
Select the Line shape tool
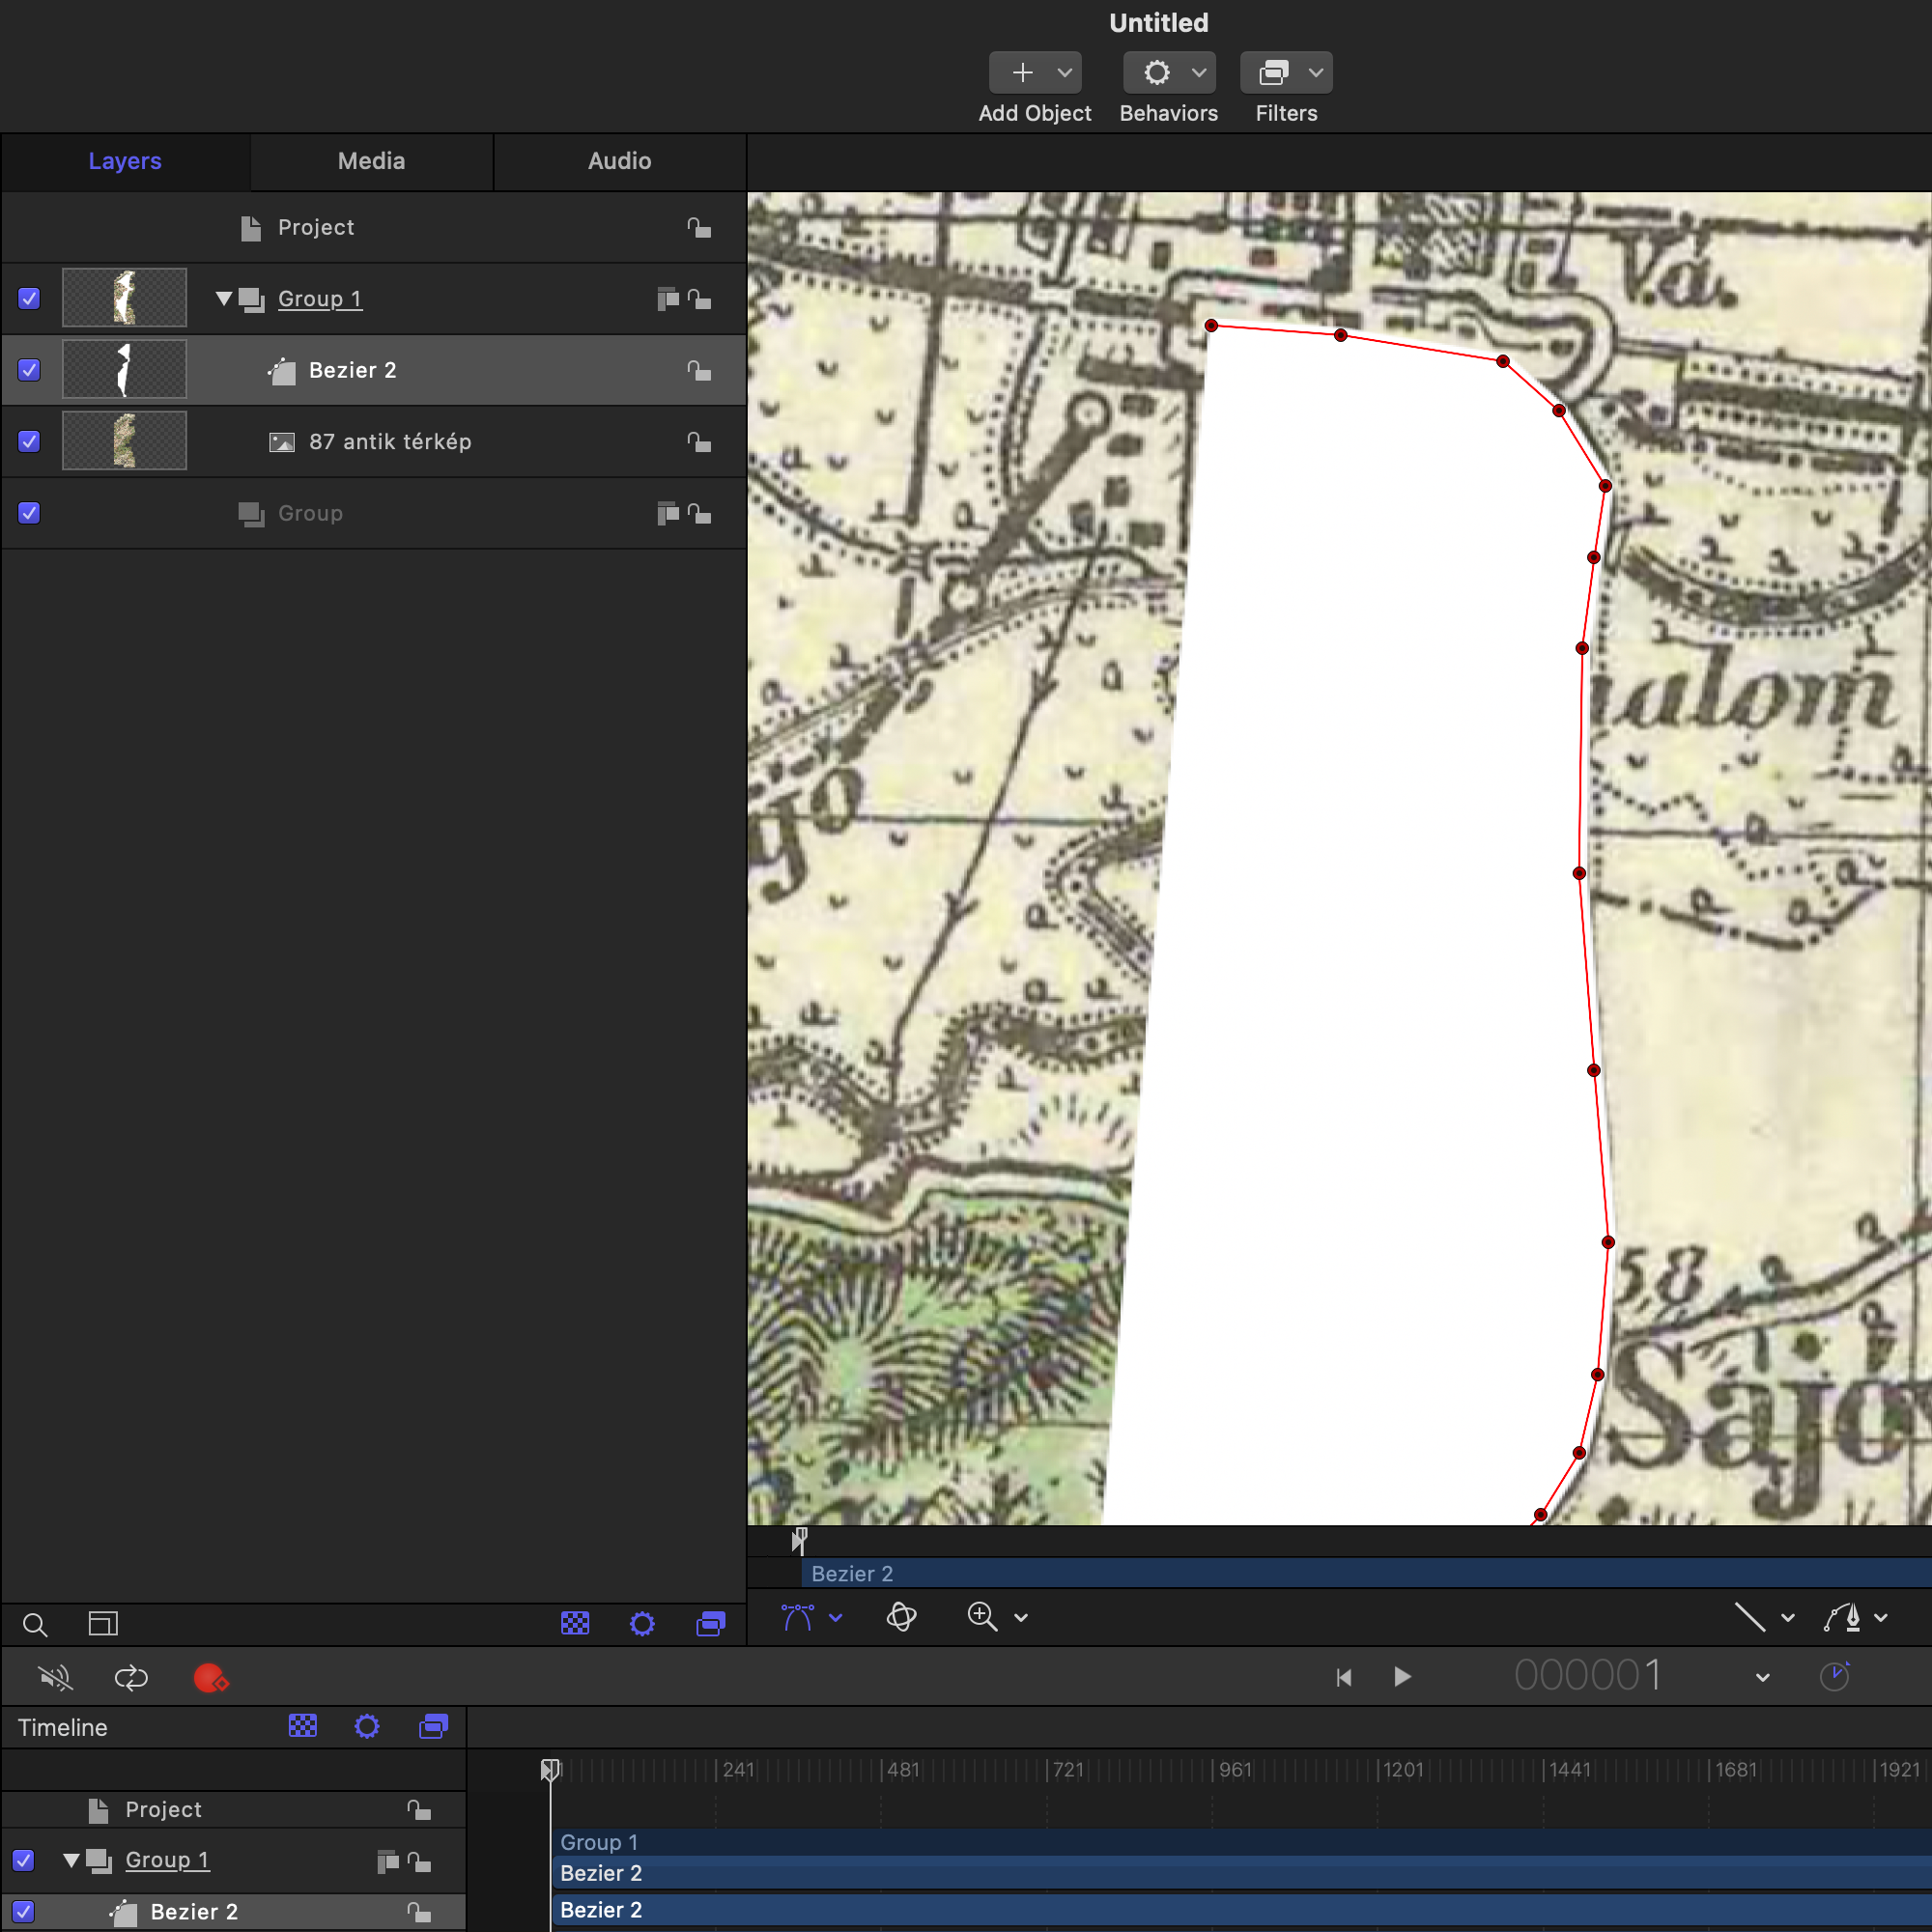click(1749, 1617)
